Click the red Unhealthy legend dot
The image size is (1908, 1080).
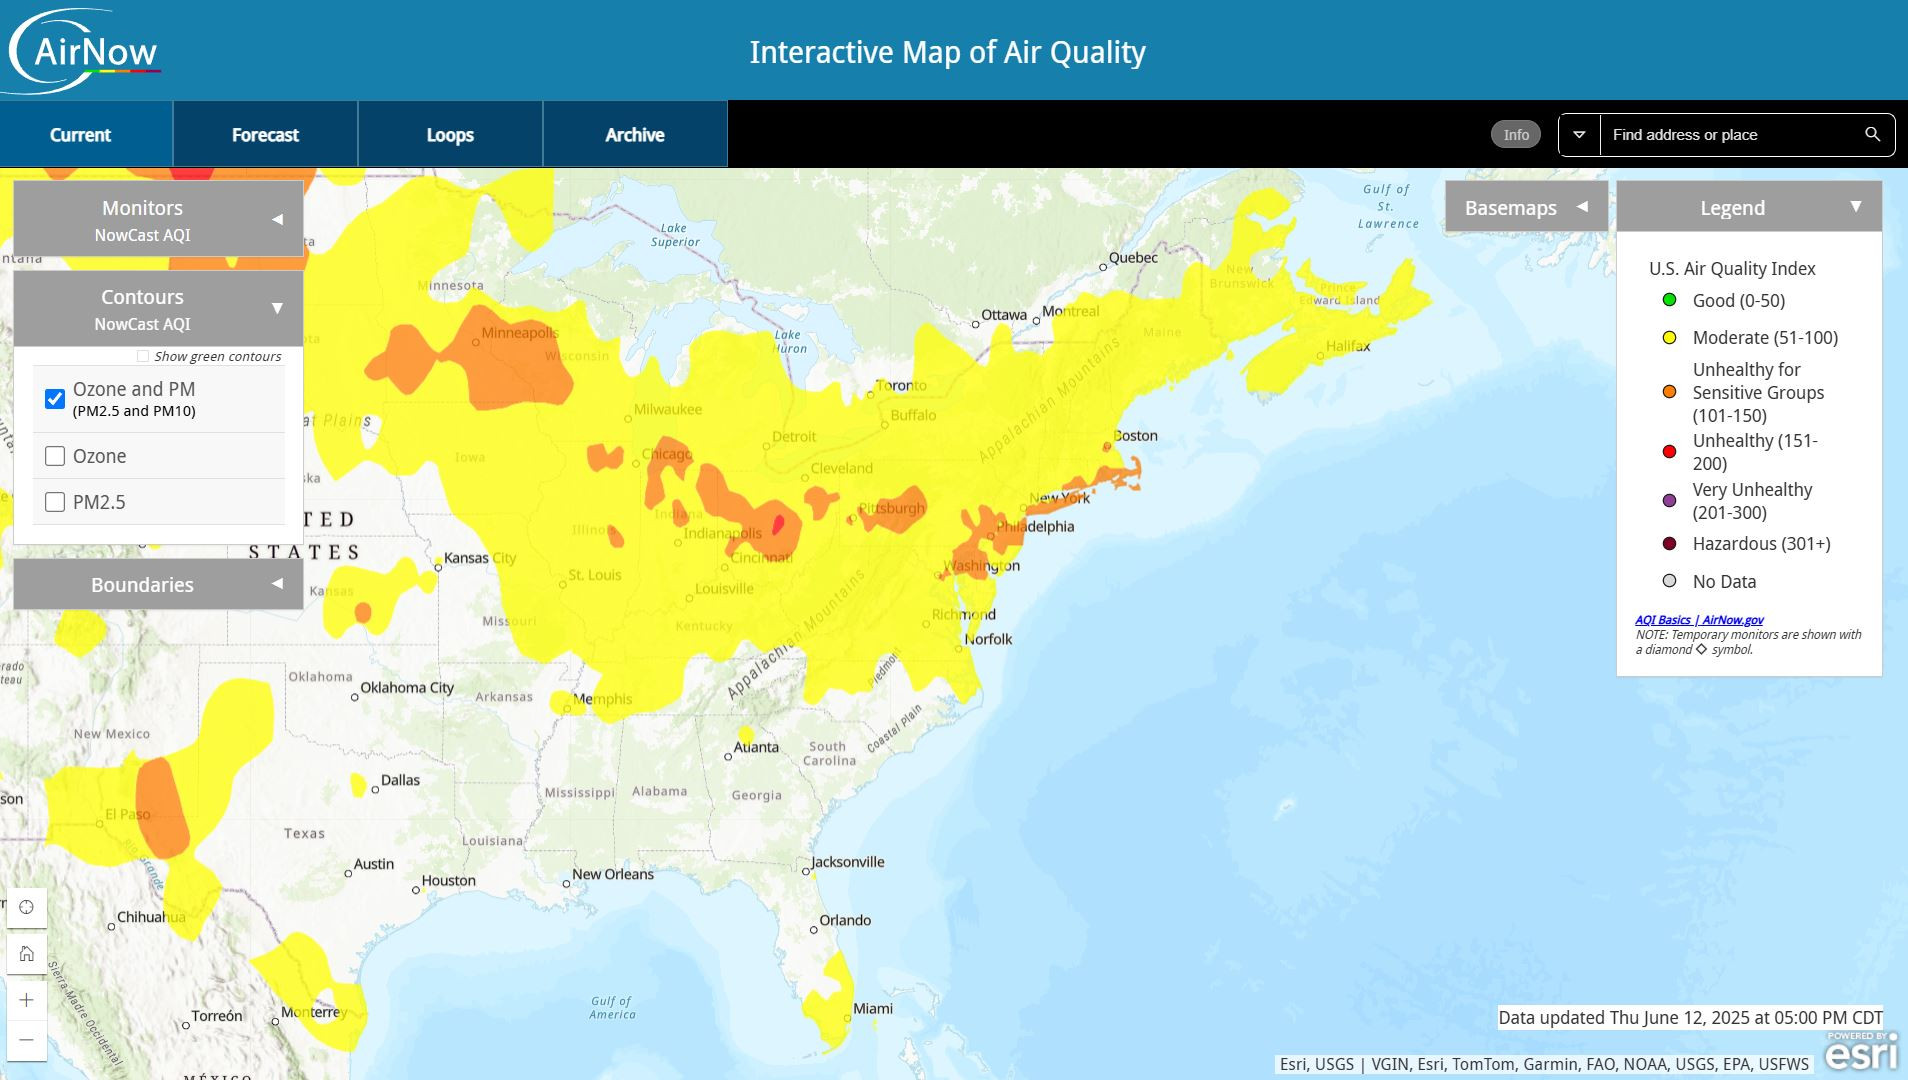point(1669,452)
